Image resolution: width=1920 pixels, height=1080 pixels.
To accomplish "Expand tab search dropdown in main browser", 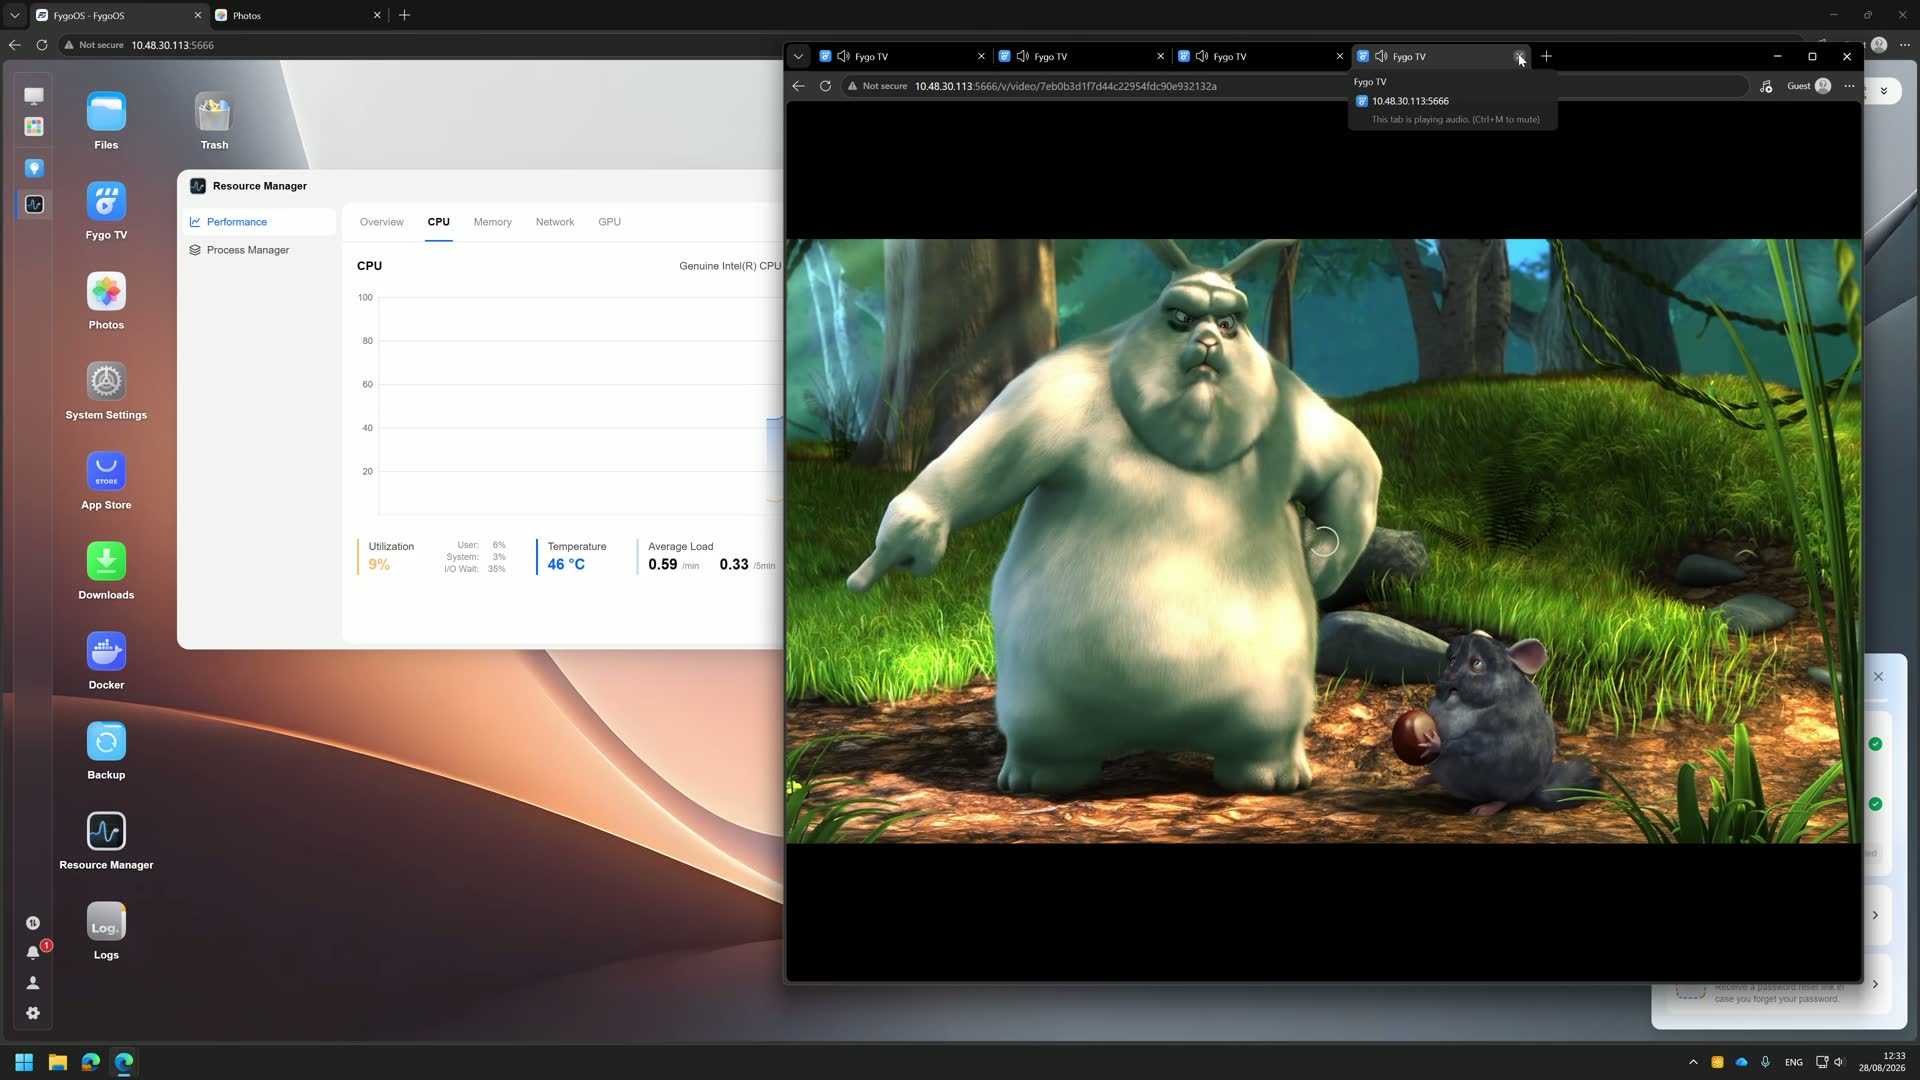I will [14, 15].
